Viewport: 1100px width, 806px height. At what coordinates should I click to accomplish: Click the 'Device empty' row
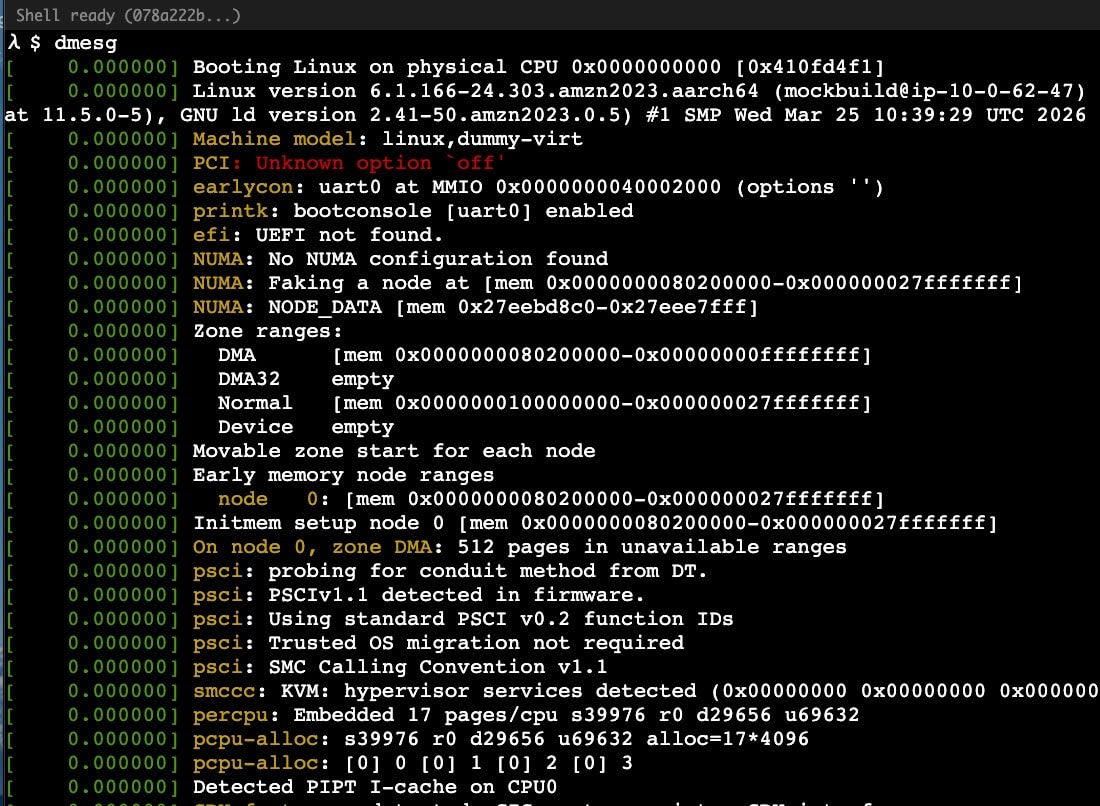click(306, 426)
